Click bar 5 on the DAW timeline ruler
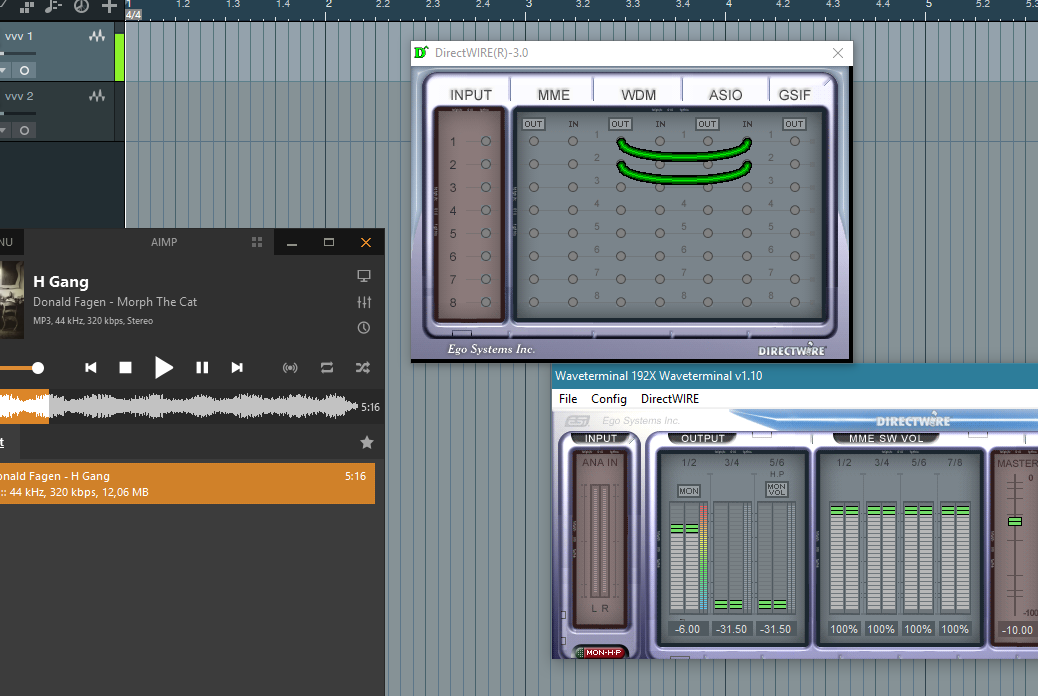1038x696 pixels. click(928, 5)
